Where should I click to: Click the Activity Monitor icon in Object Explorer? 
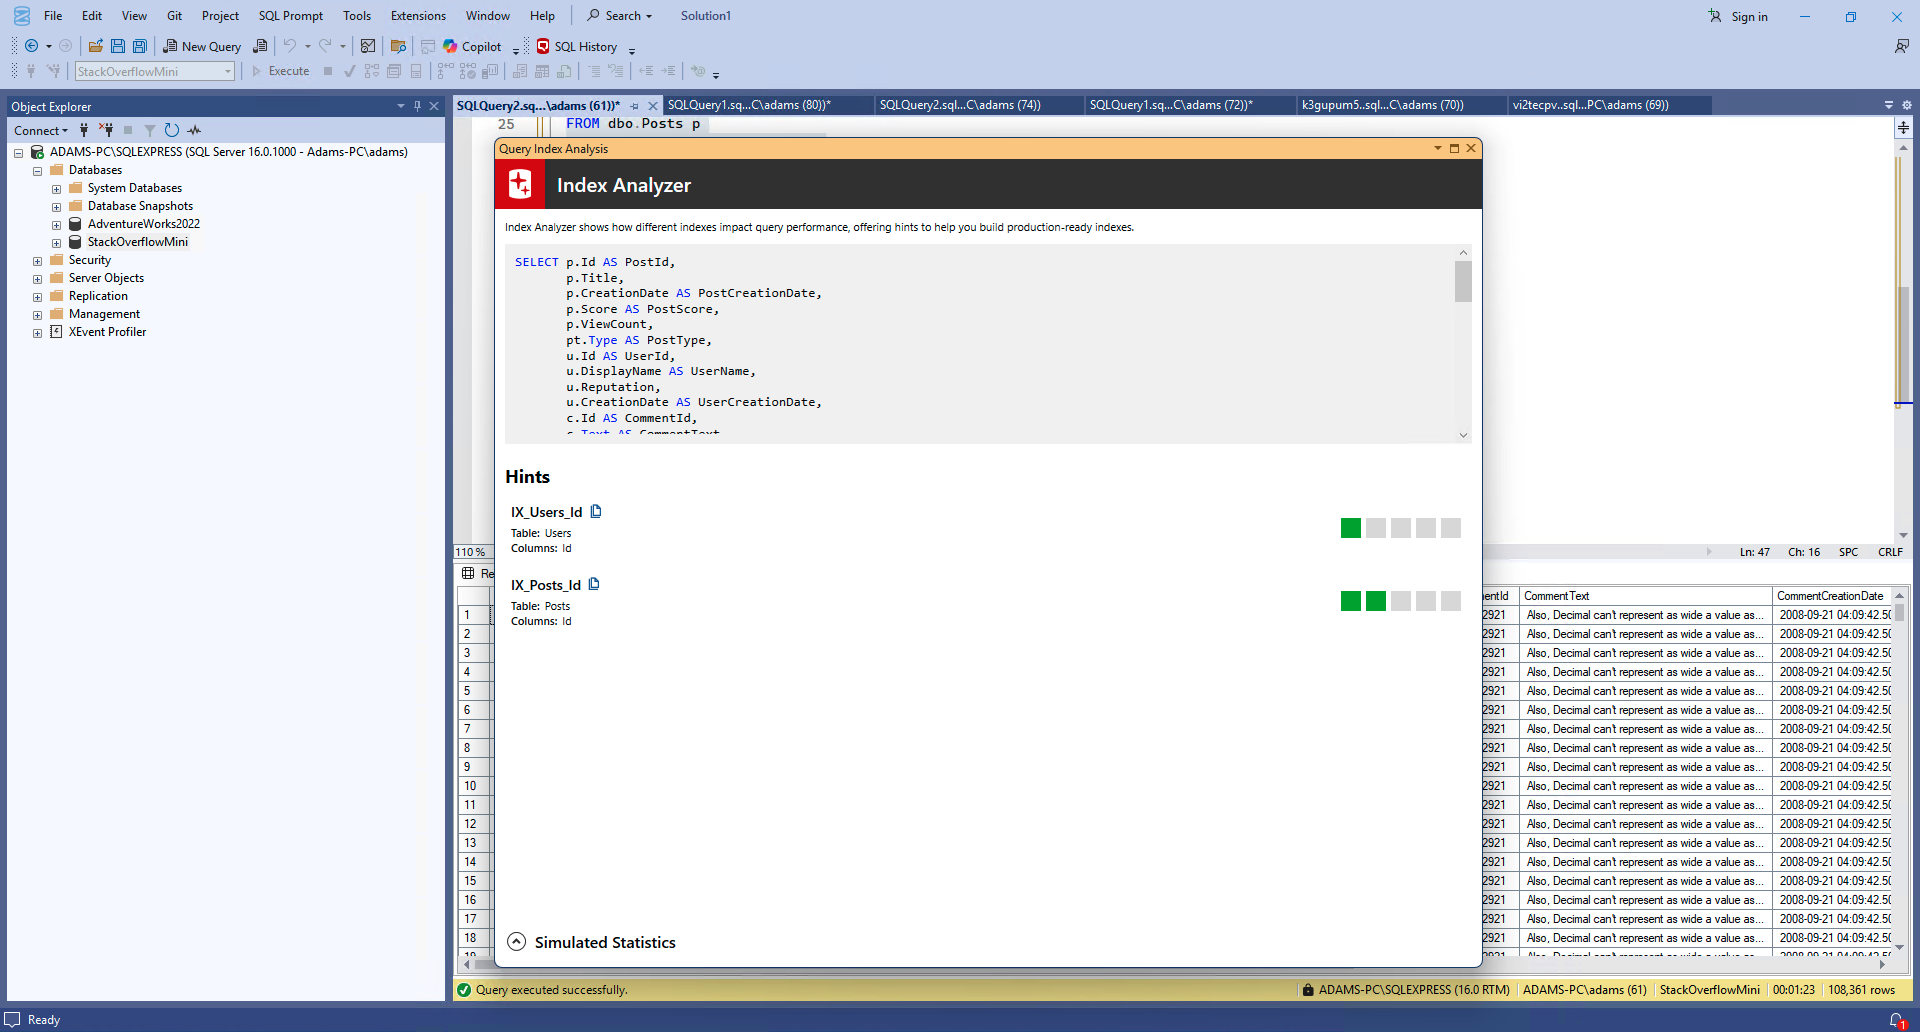coord(194,130)
